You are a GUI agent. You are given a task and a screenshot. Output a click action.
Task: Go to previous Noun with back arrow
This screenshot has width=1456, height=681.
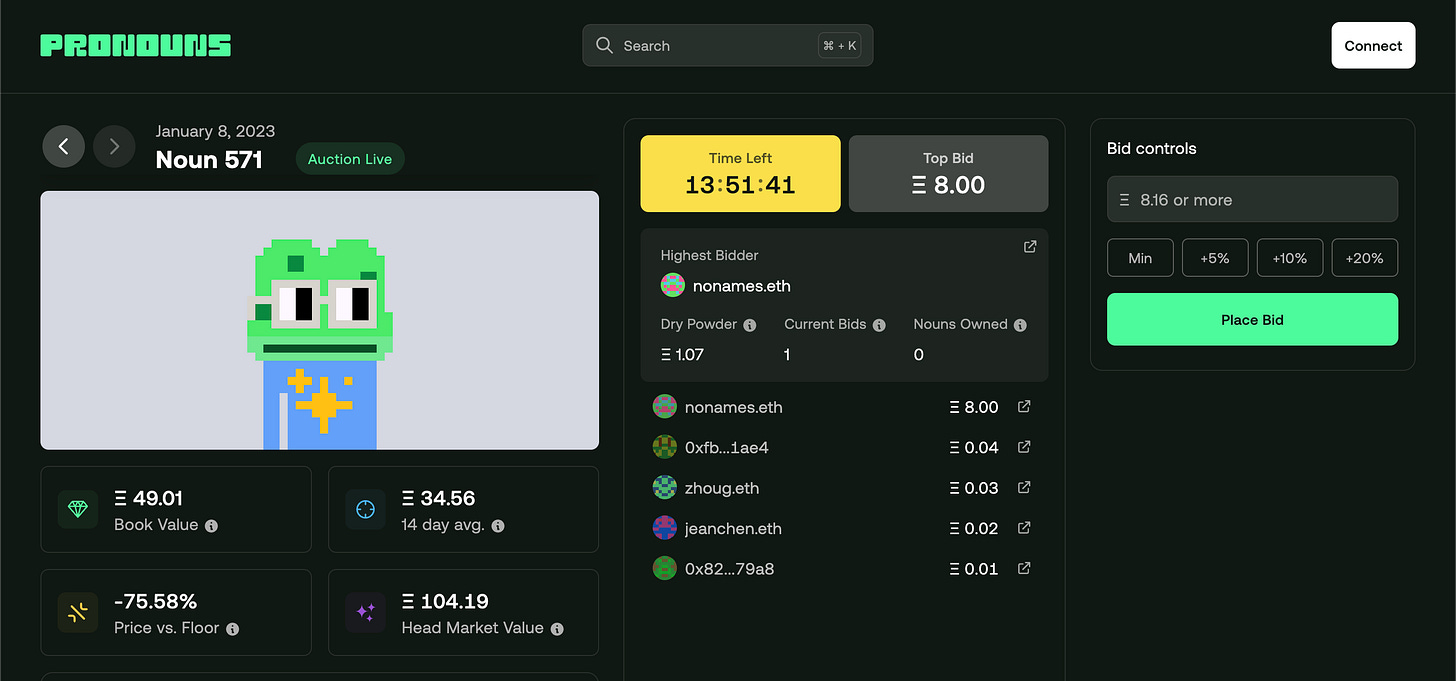64,147
